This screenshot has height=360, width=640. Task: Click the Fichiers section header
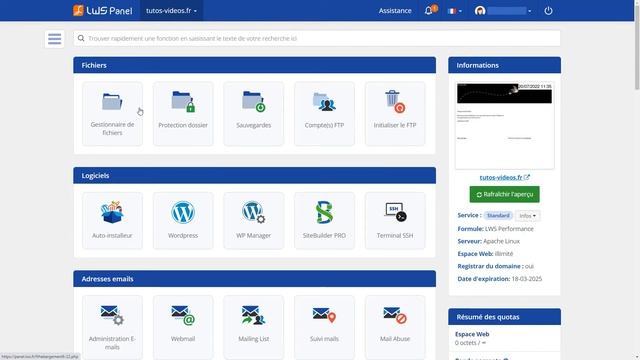coord(254,65)
